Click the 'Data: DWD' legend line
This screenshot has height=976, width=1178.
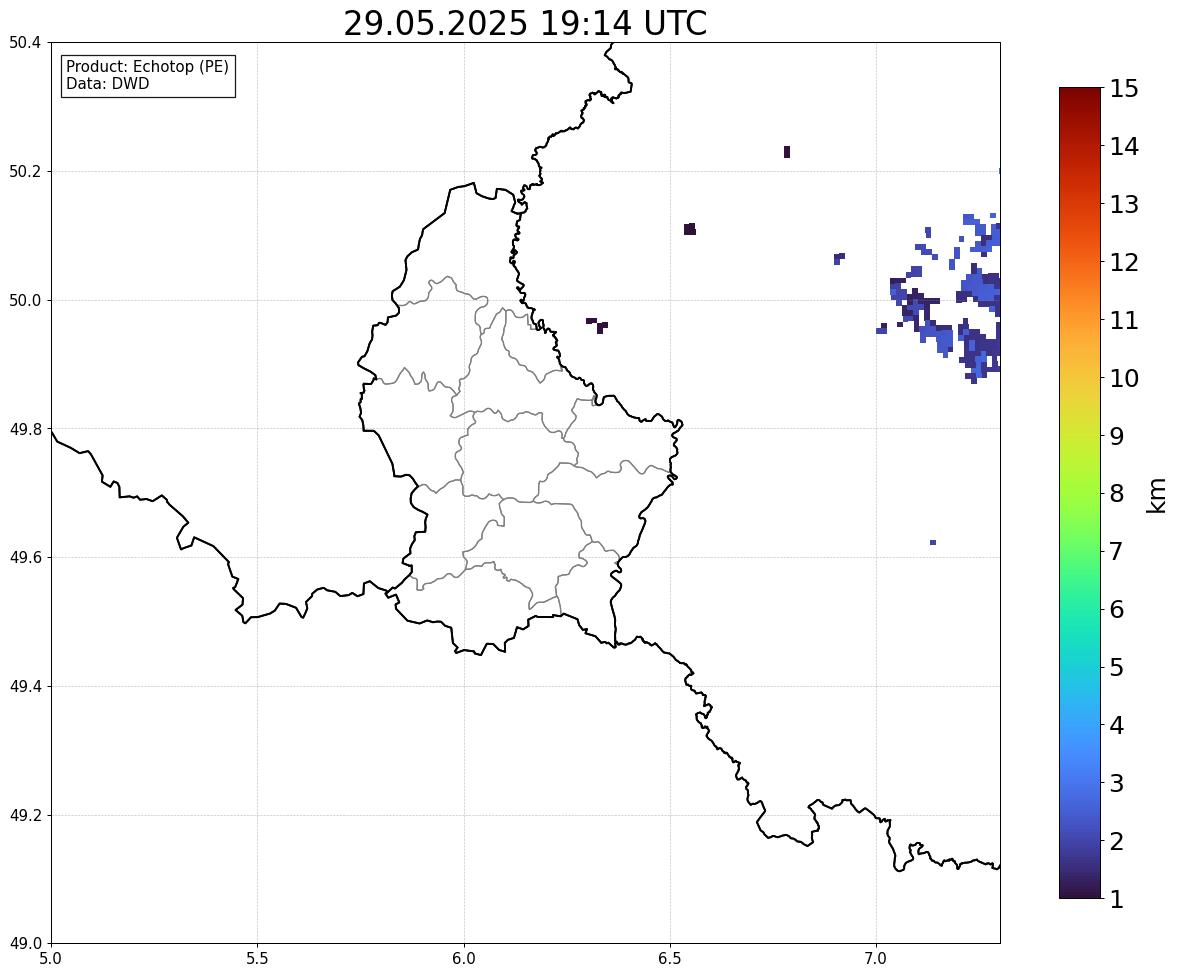pyautogui.click(x=107, y=83)
